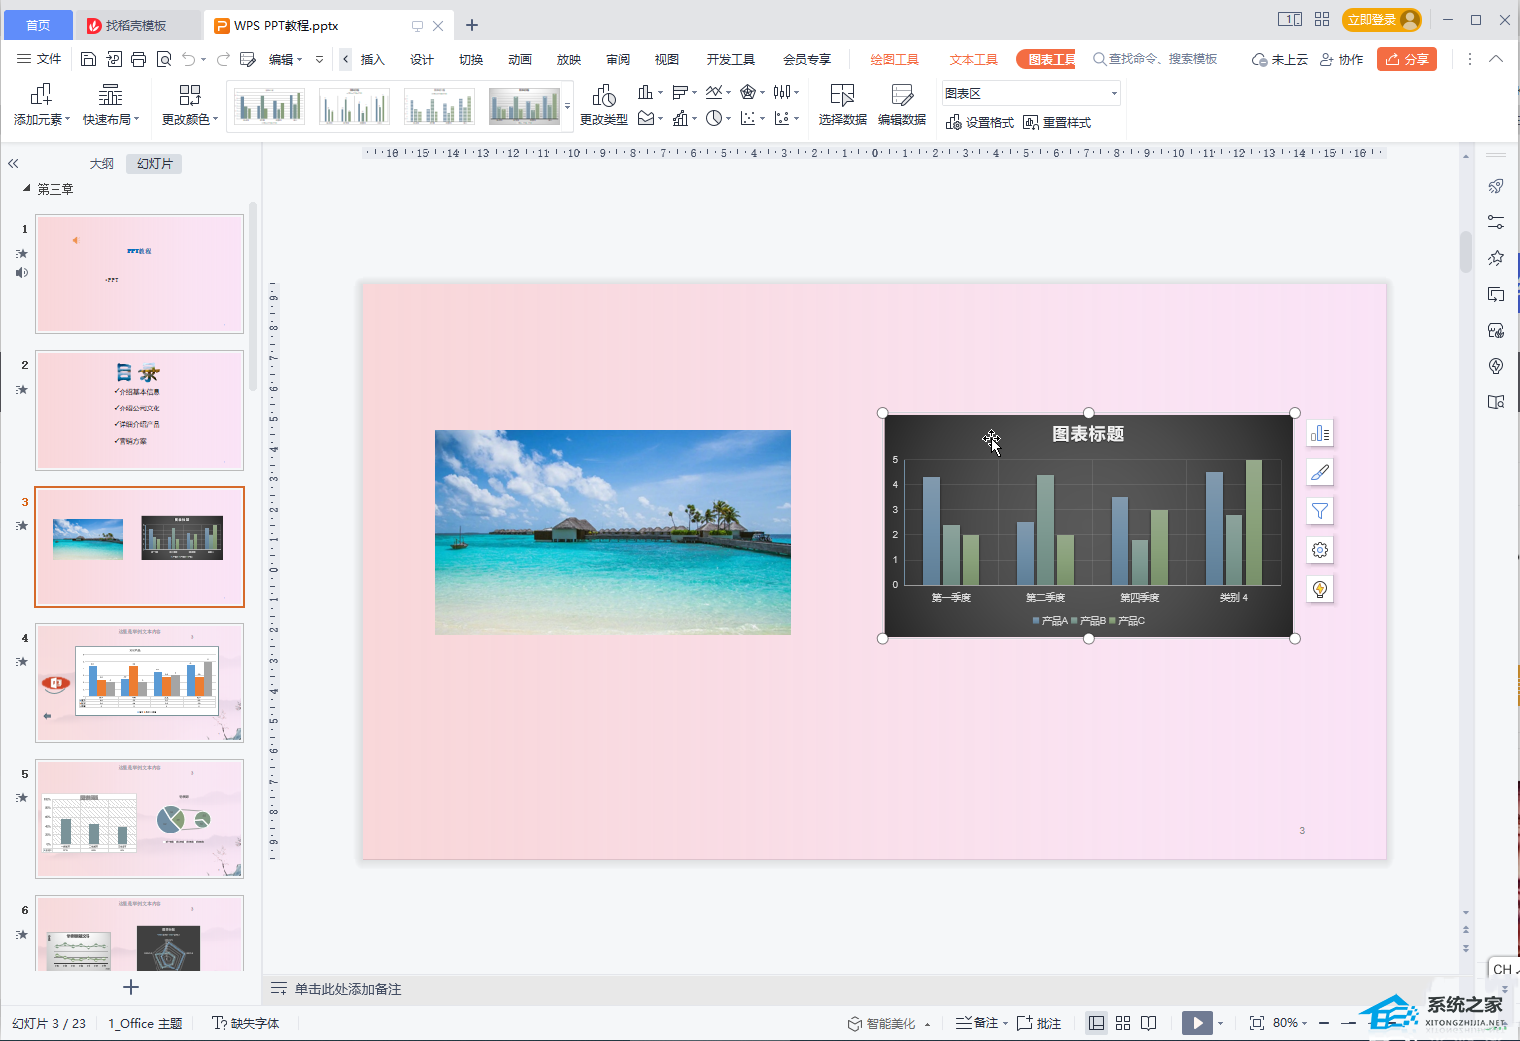1520x1041 pixels.
Task: Click beach photo on slide
Action: pyautogui.click(x=613, y=532)
